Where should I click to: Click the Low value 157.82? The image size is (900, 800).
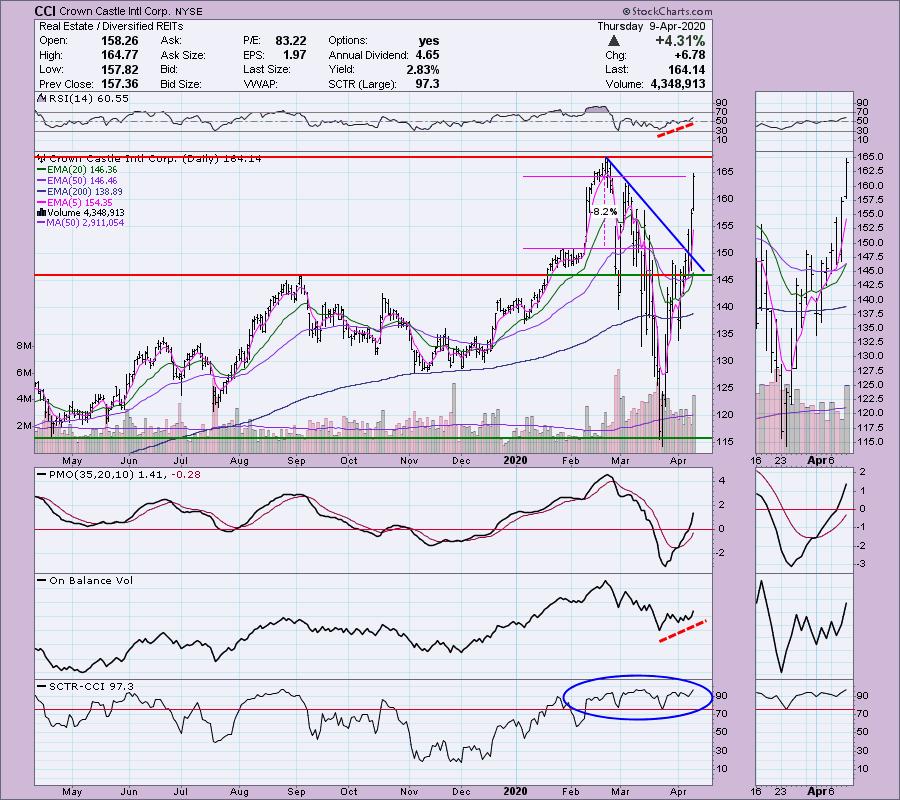[x=119, y=69]
